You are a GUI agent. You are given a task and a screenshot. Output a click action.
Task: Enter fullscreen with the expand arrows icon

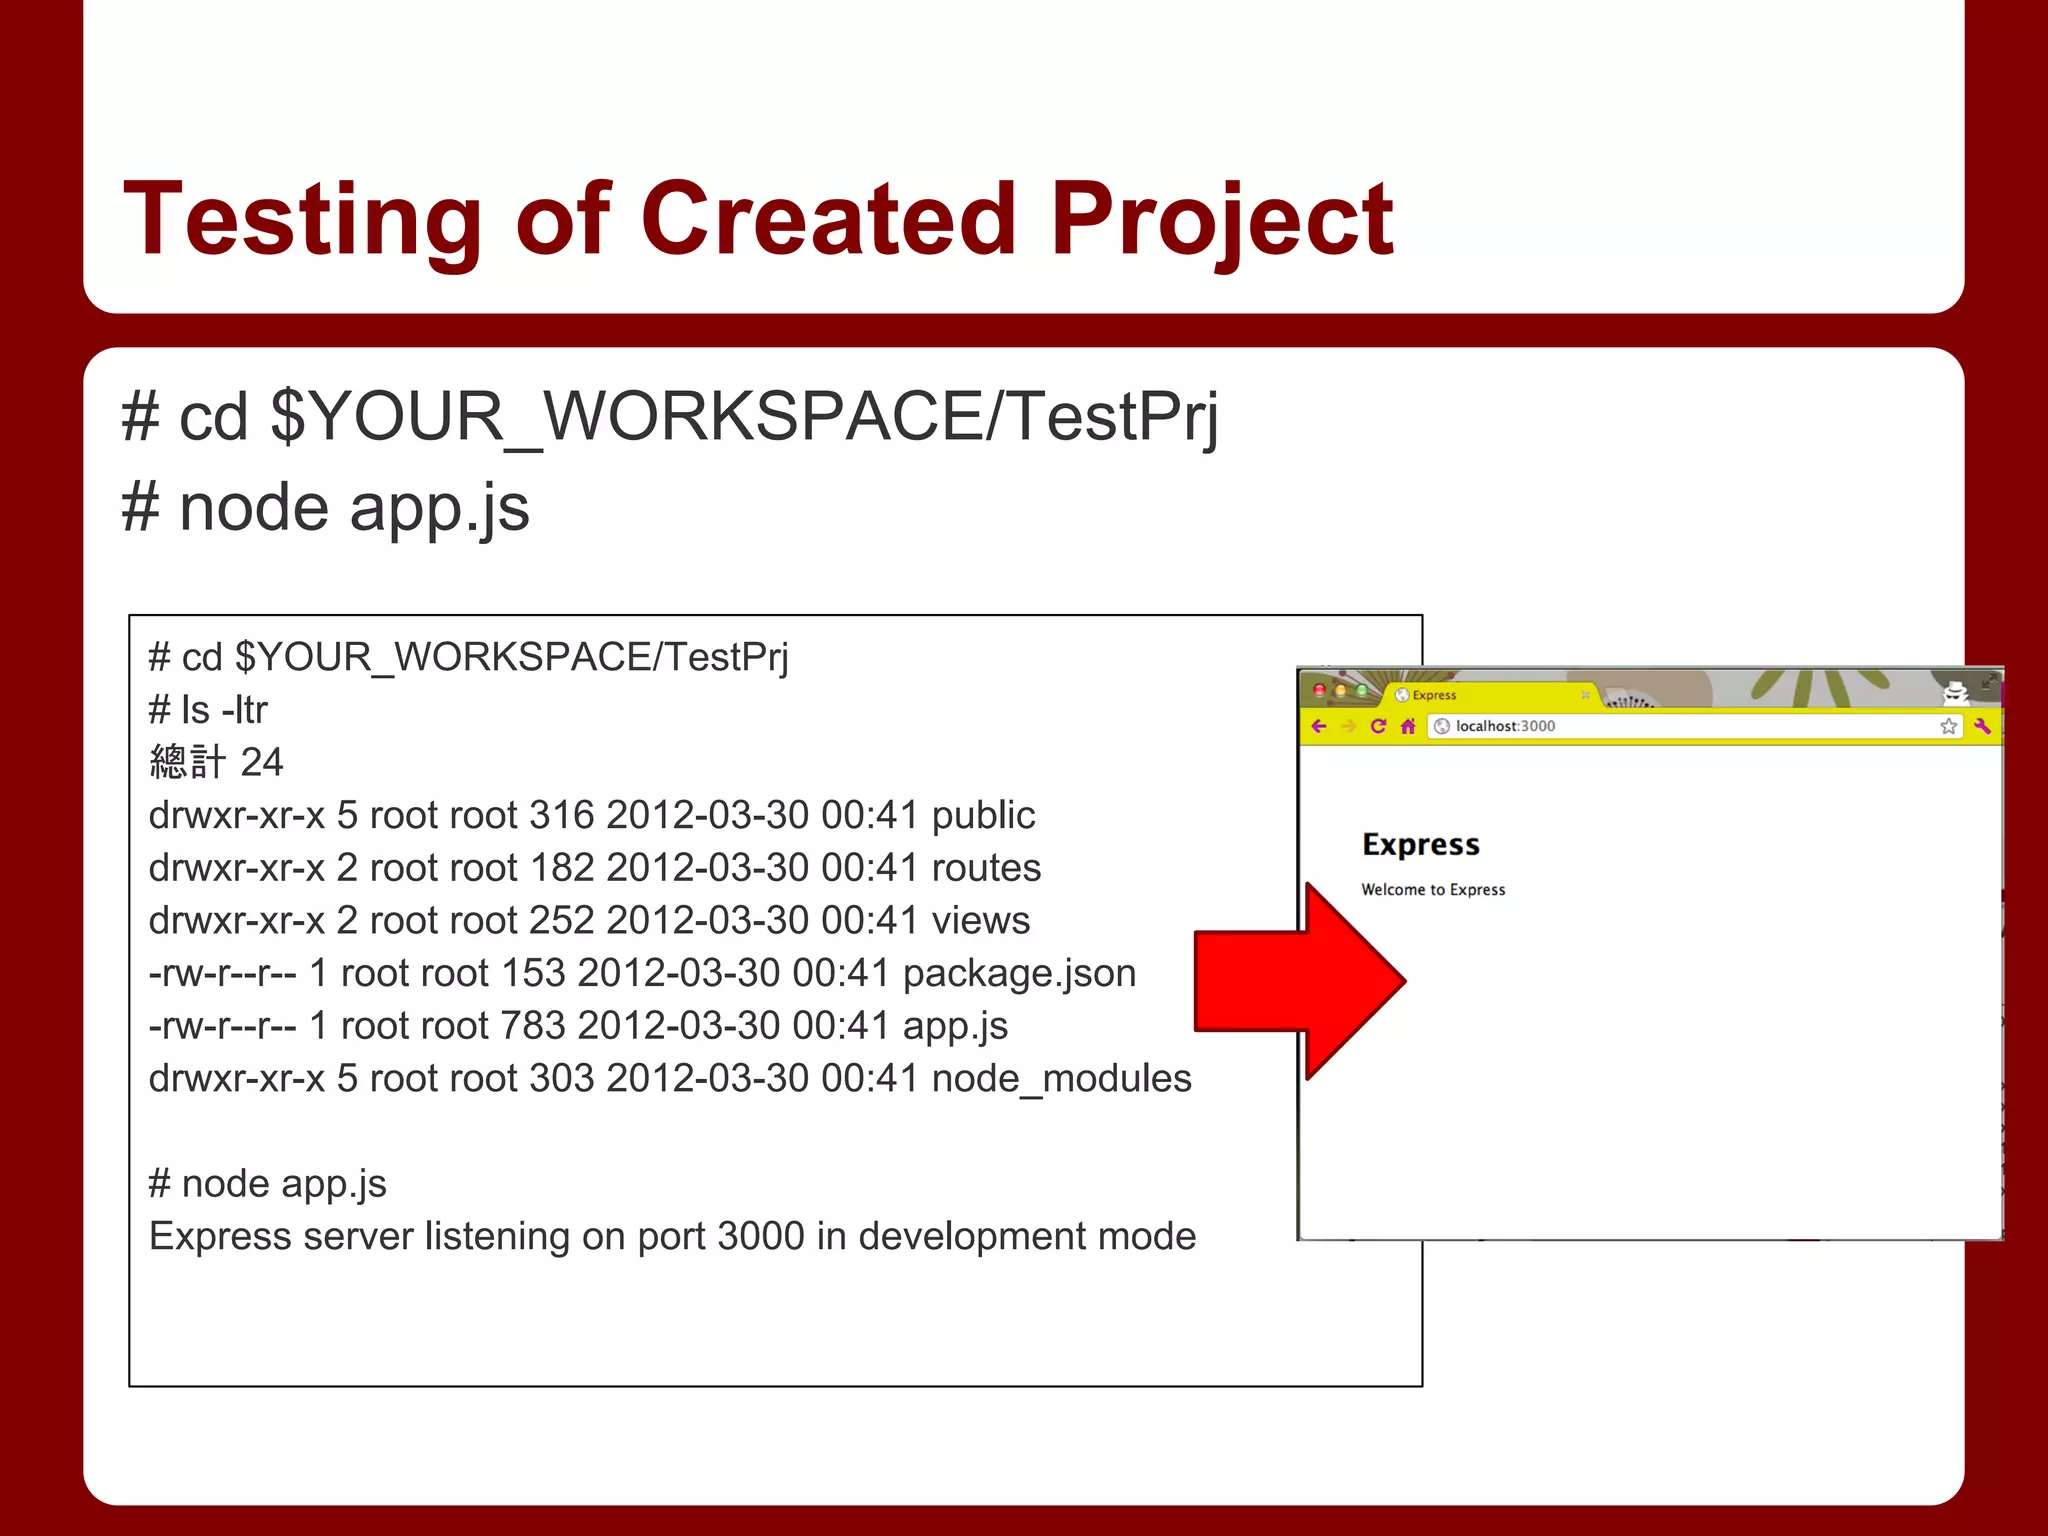(1989, 681)
